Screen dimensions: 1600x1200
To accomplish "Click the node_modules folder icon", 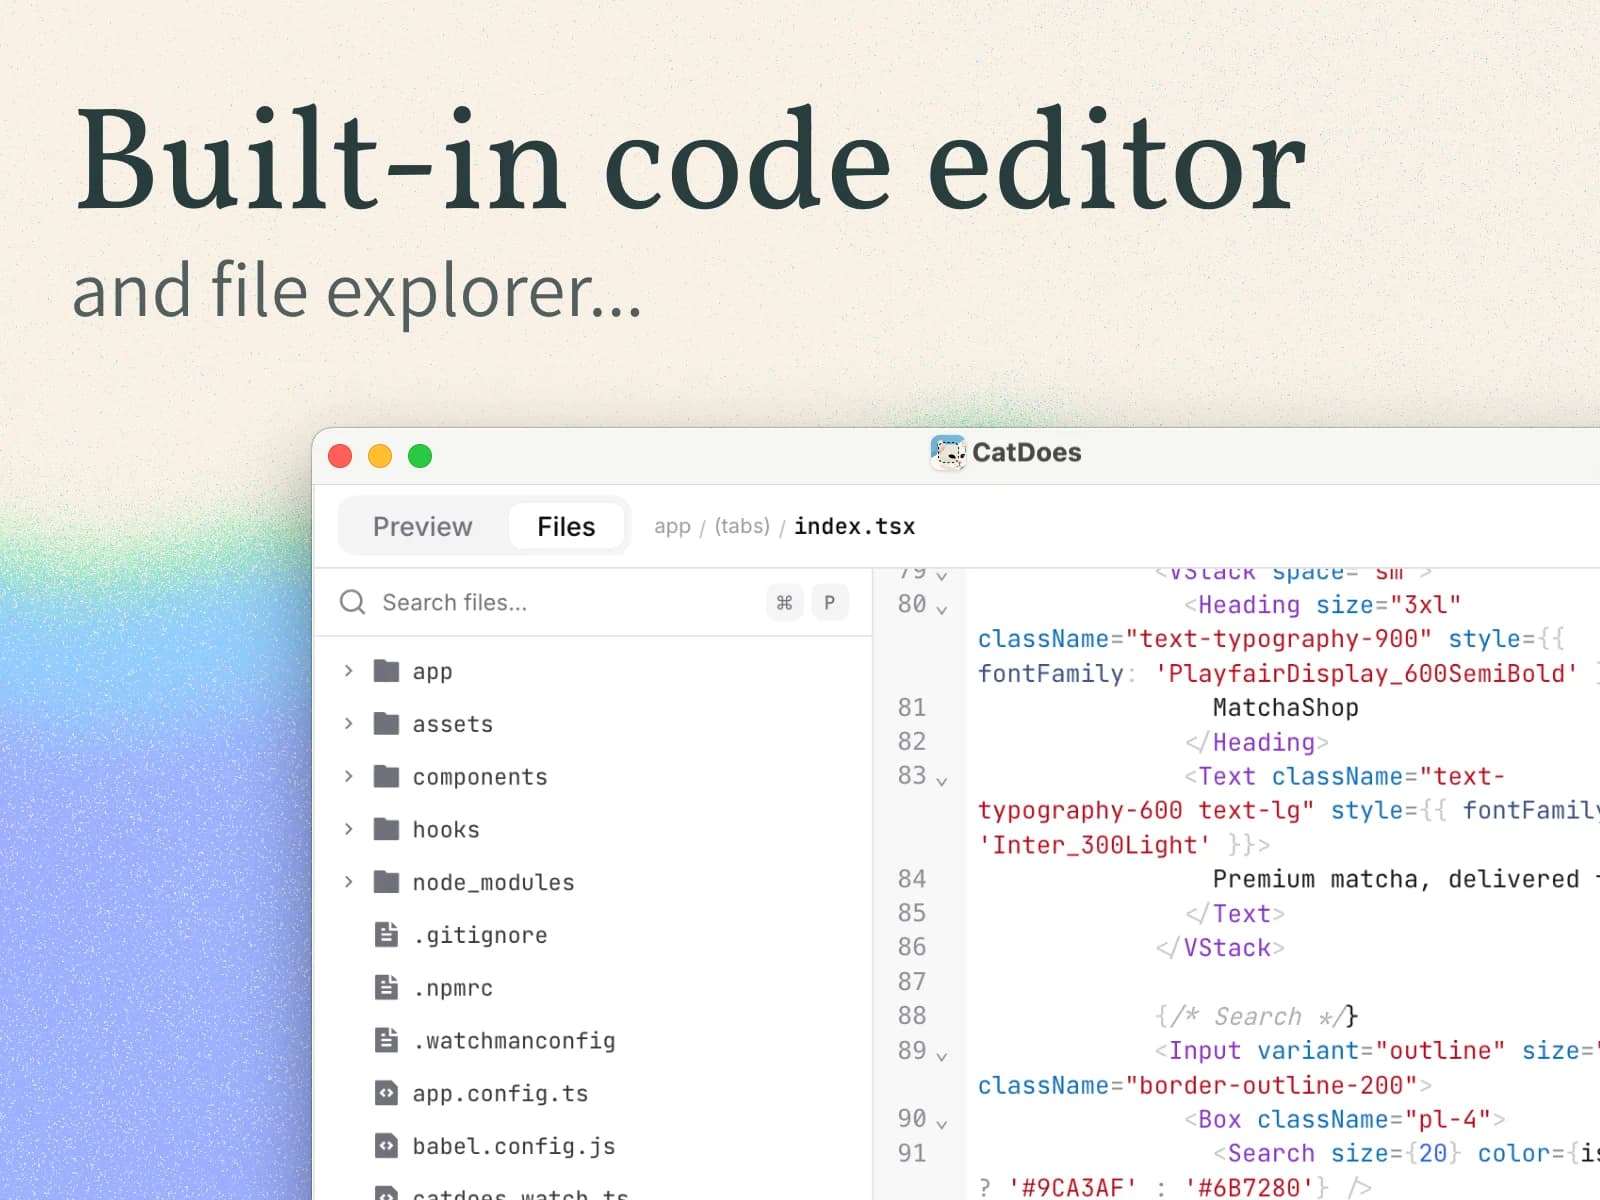I will tap(386, 882).
